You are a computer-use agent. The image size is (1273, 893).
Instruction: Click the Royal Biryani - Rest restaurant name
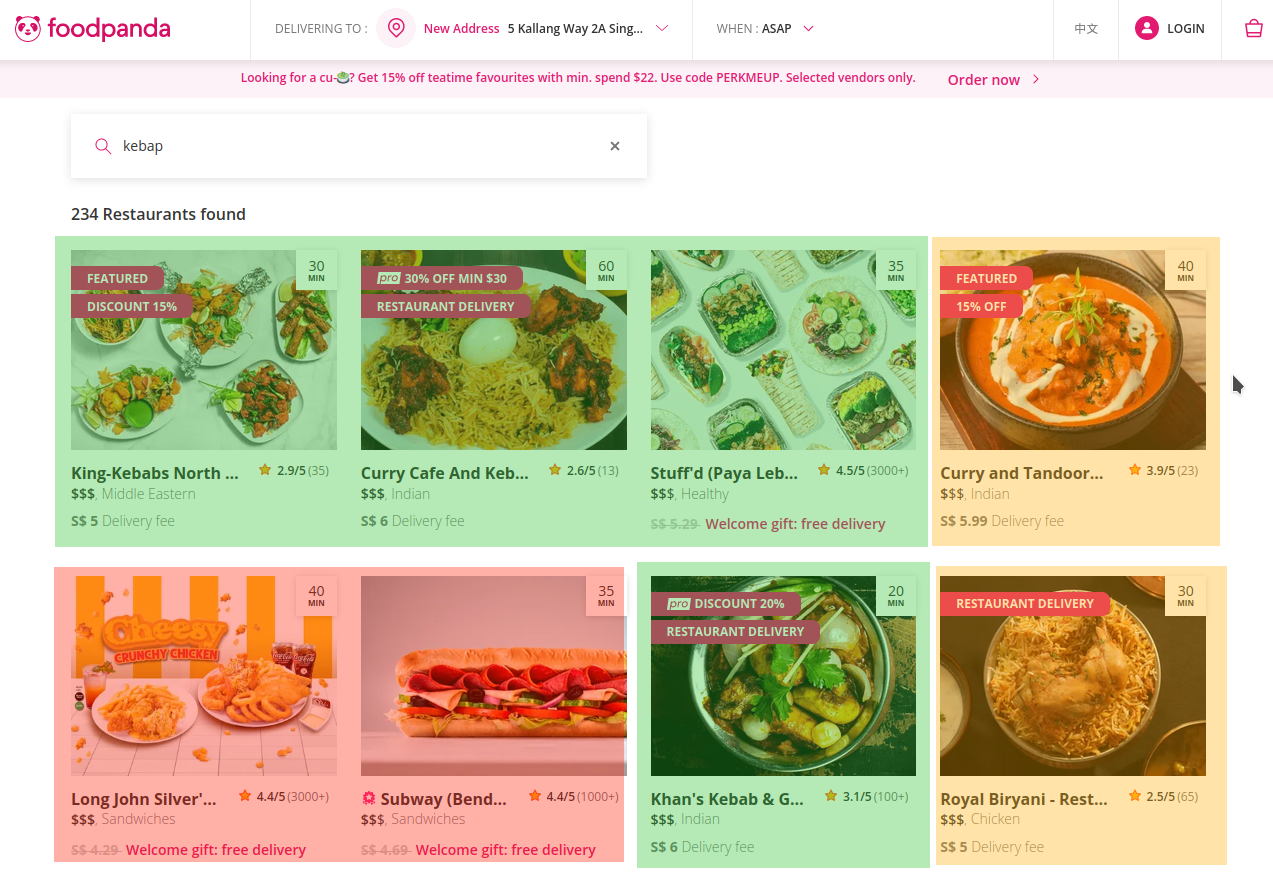coord(1024,799)
